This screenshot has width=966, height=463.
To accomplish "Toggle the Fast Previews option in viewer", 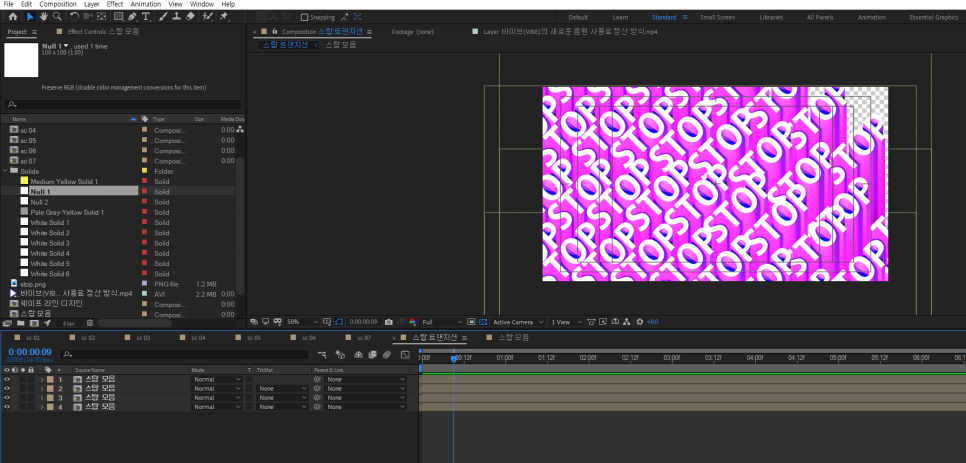I will coord(603,322).
